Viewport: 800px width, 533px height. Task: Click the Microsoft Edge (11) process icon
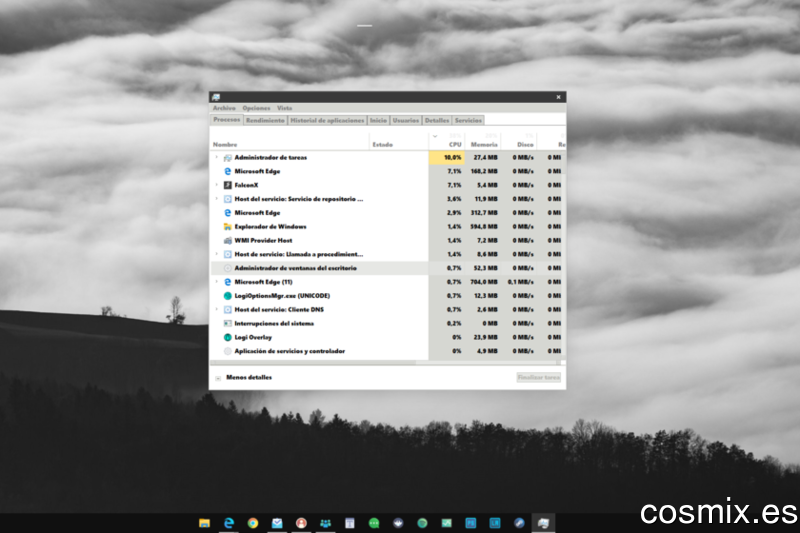[228, 282]
